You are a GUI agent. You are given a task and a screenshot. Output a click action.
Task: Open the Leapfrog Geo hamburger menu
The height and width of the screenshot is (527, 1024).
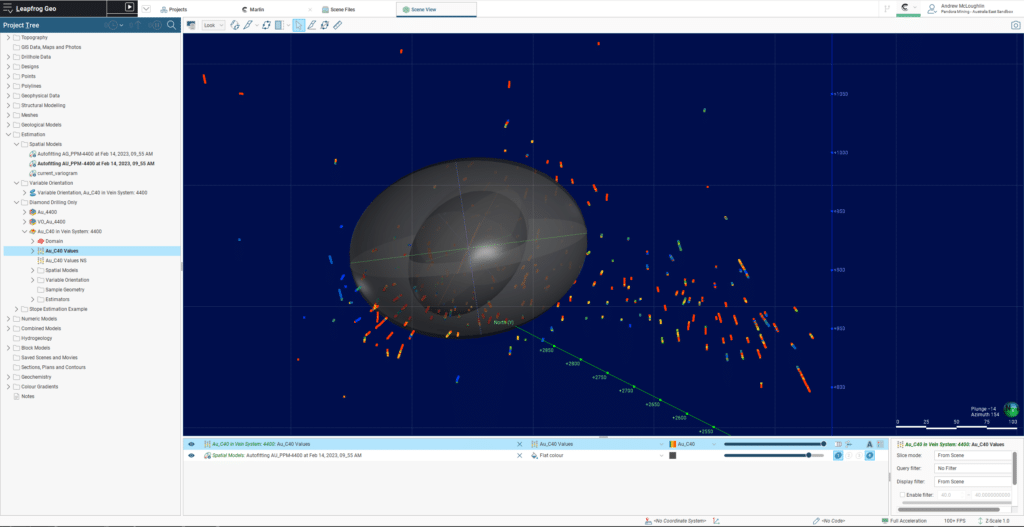pyautogui.click(x=8, y=7)
